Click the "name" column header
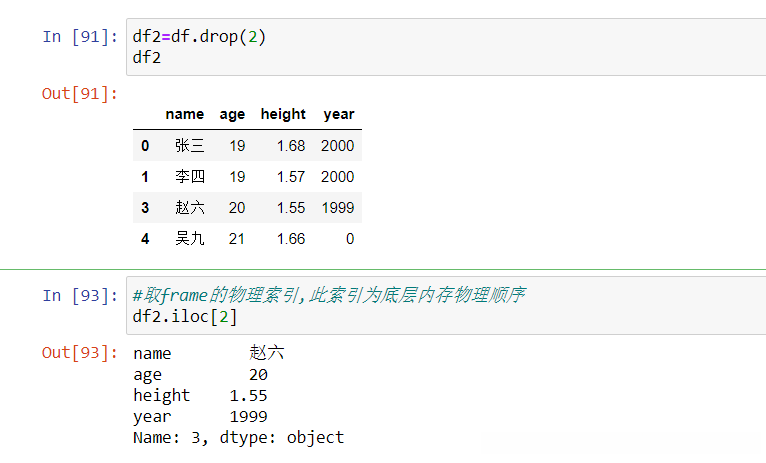 pyautogui.click(x=184, y=114)
